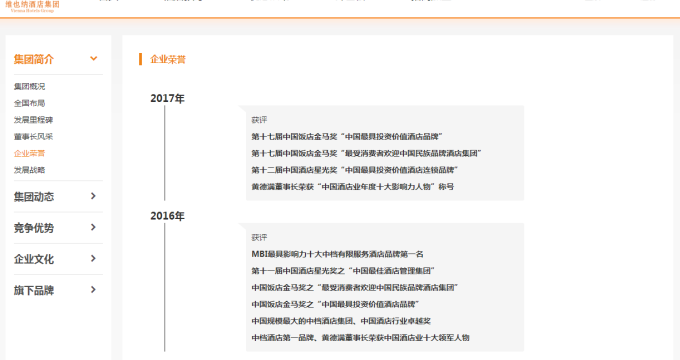Expand the 竞争优势 section arrow
Image resolution: width=680 pixels, height=360 pixels.
pos(93,227)
